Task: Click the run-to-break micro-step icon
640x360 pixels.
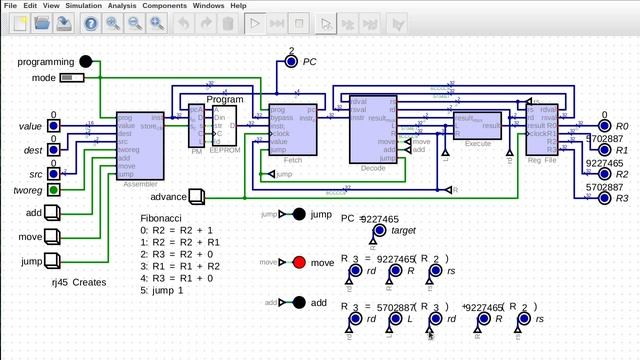Action: (x=370, y=23)
